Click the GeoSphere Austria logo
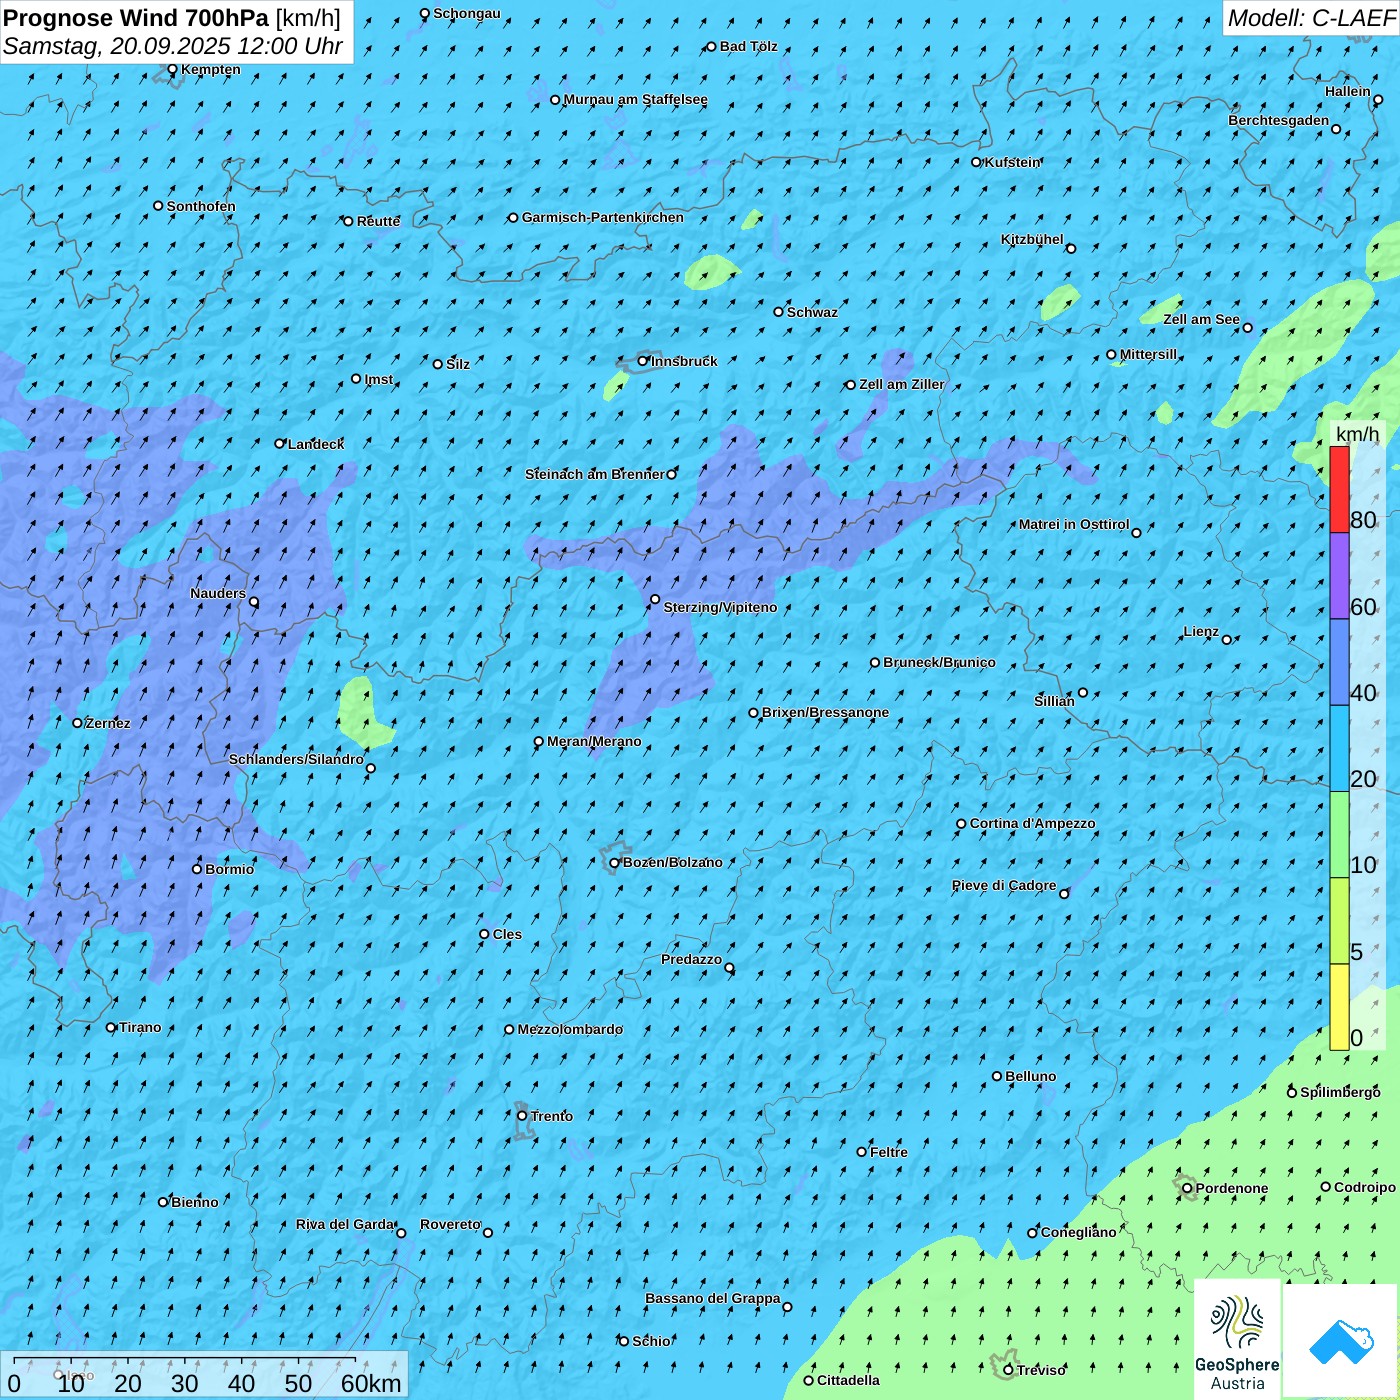 point(1237,1339)
